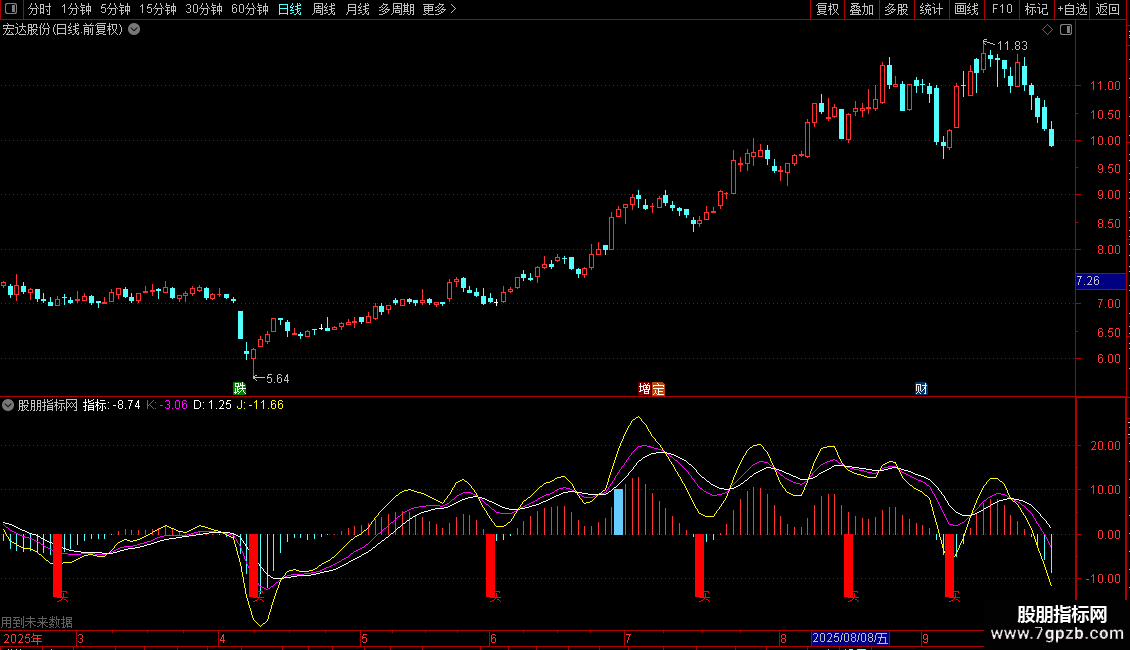The height and width of the screenshot is (650, 1130).
Task: Activate the 画线 drawing tool
Action: (x=966, y=9)
